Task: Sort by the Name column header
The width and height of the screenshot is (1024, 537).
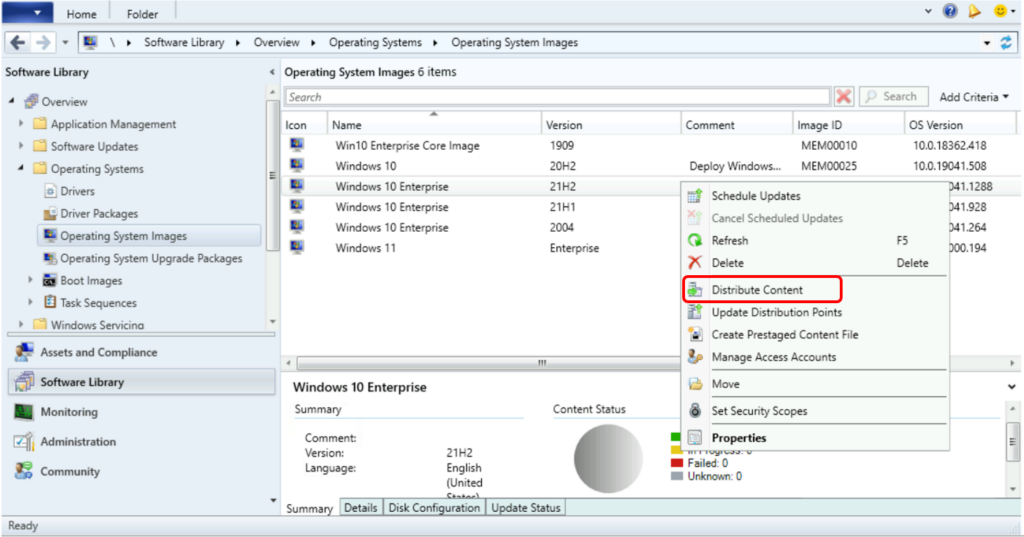Action: click(434, 125)
